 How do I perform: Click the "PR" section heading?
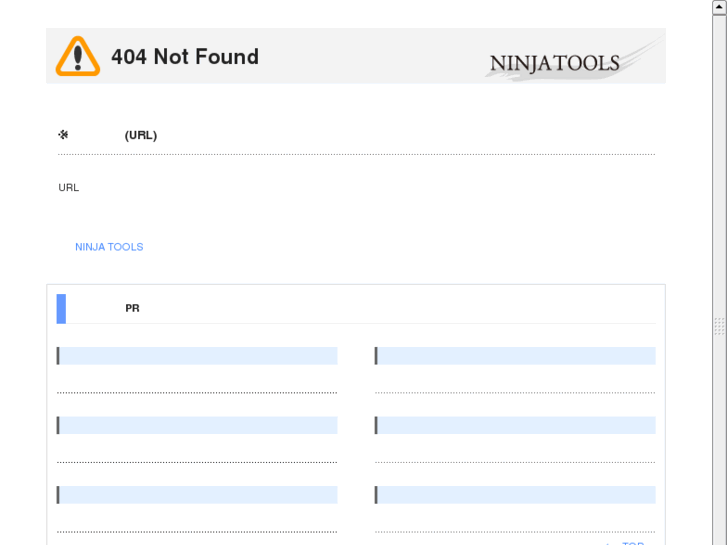click(132, 308)
